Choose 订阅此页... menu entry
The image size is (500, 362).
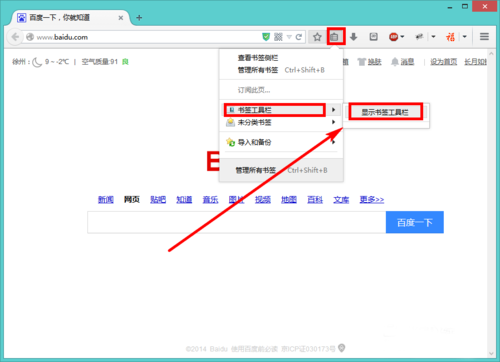click(254, 90)
